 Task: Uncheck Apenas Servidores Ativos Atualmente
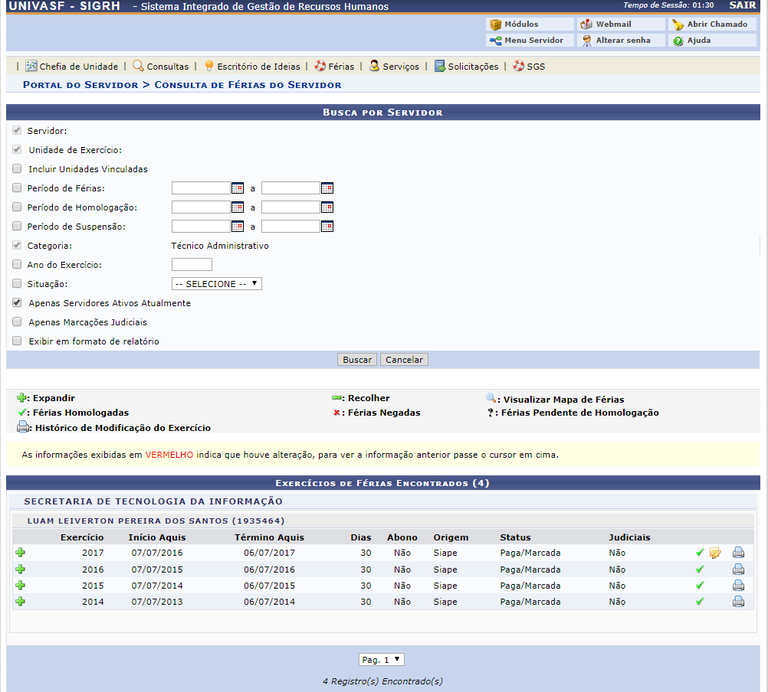point(17,303)
